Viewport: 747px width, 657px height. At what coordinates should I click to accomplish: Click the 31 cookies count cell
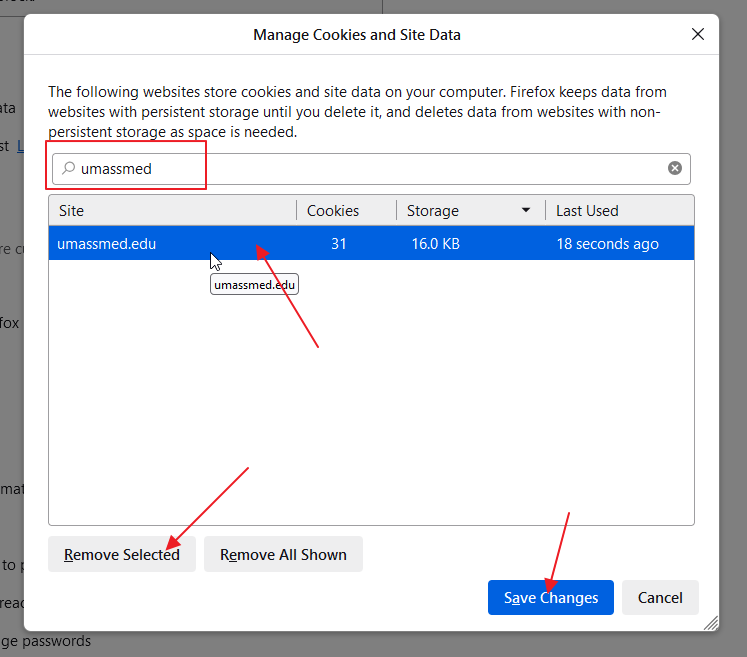point(338,244)
